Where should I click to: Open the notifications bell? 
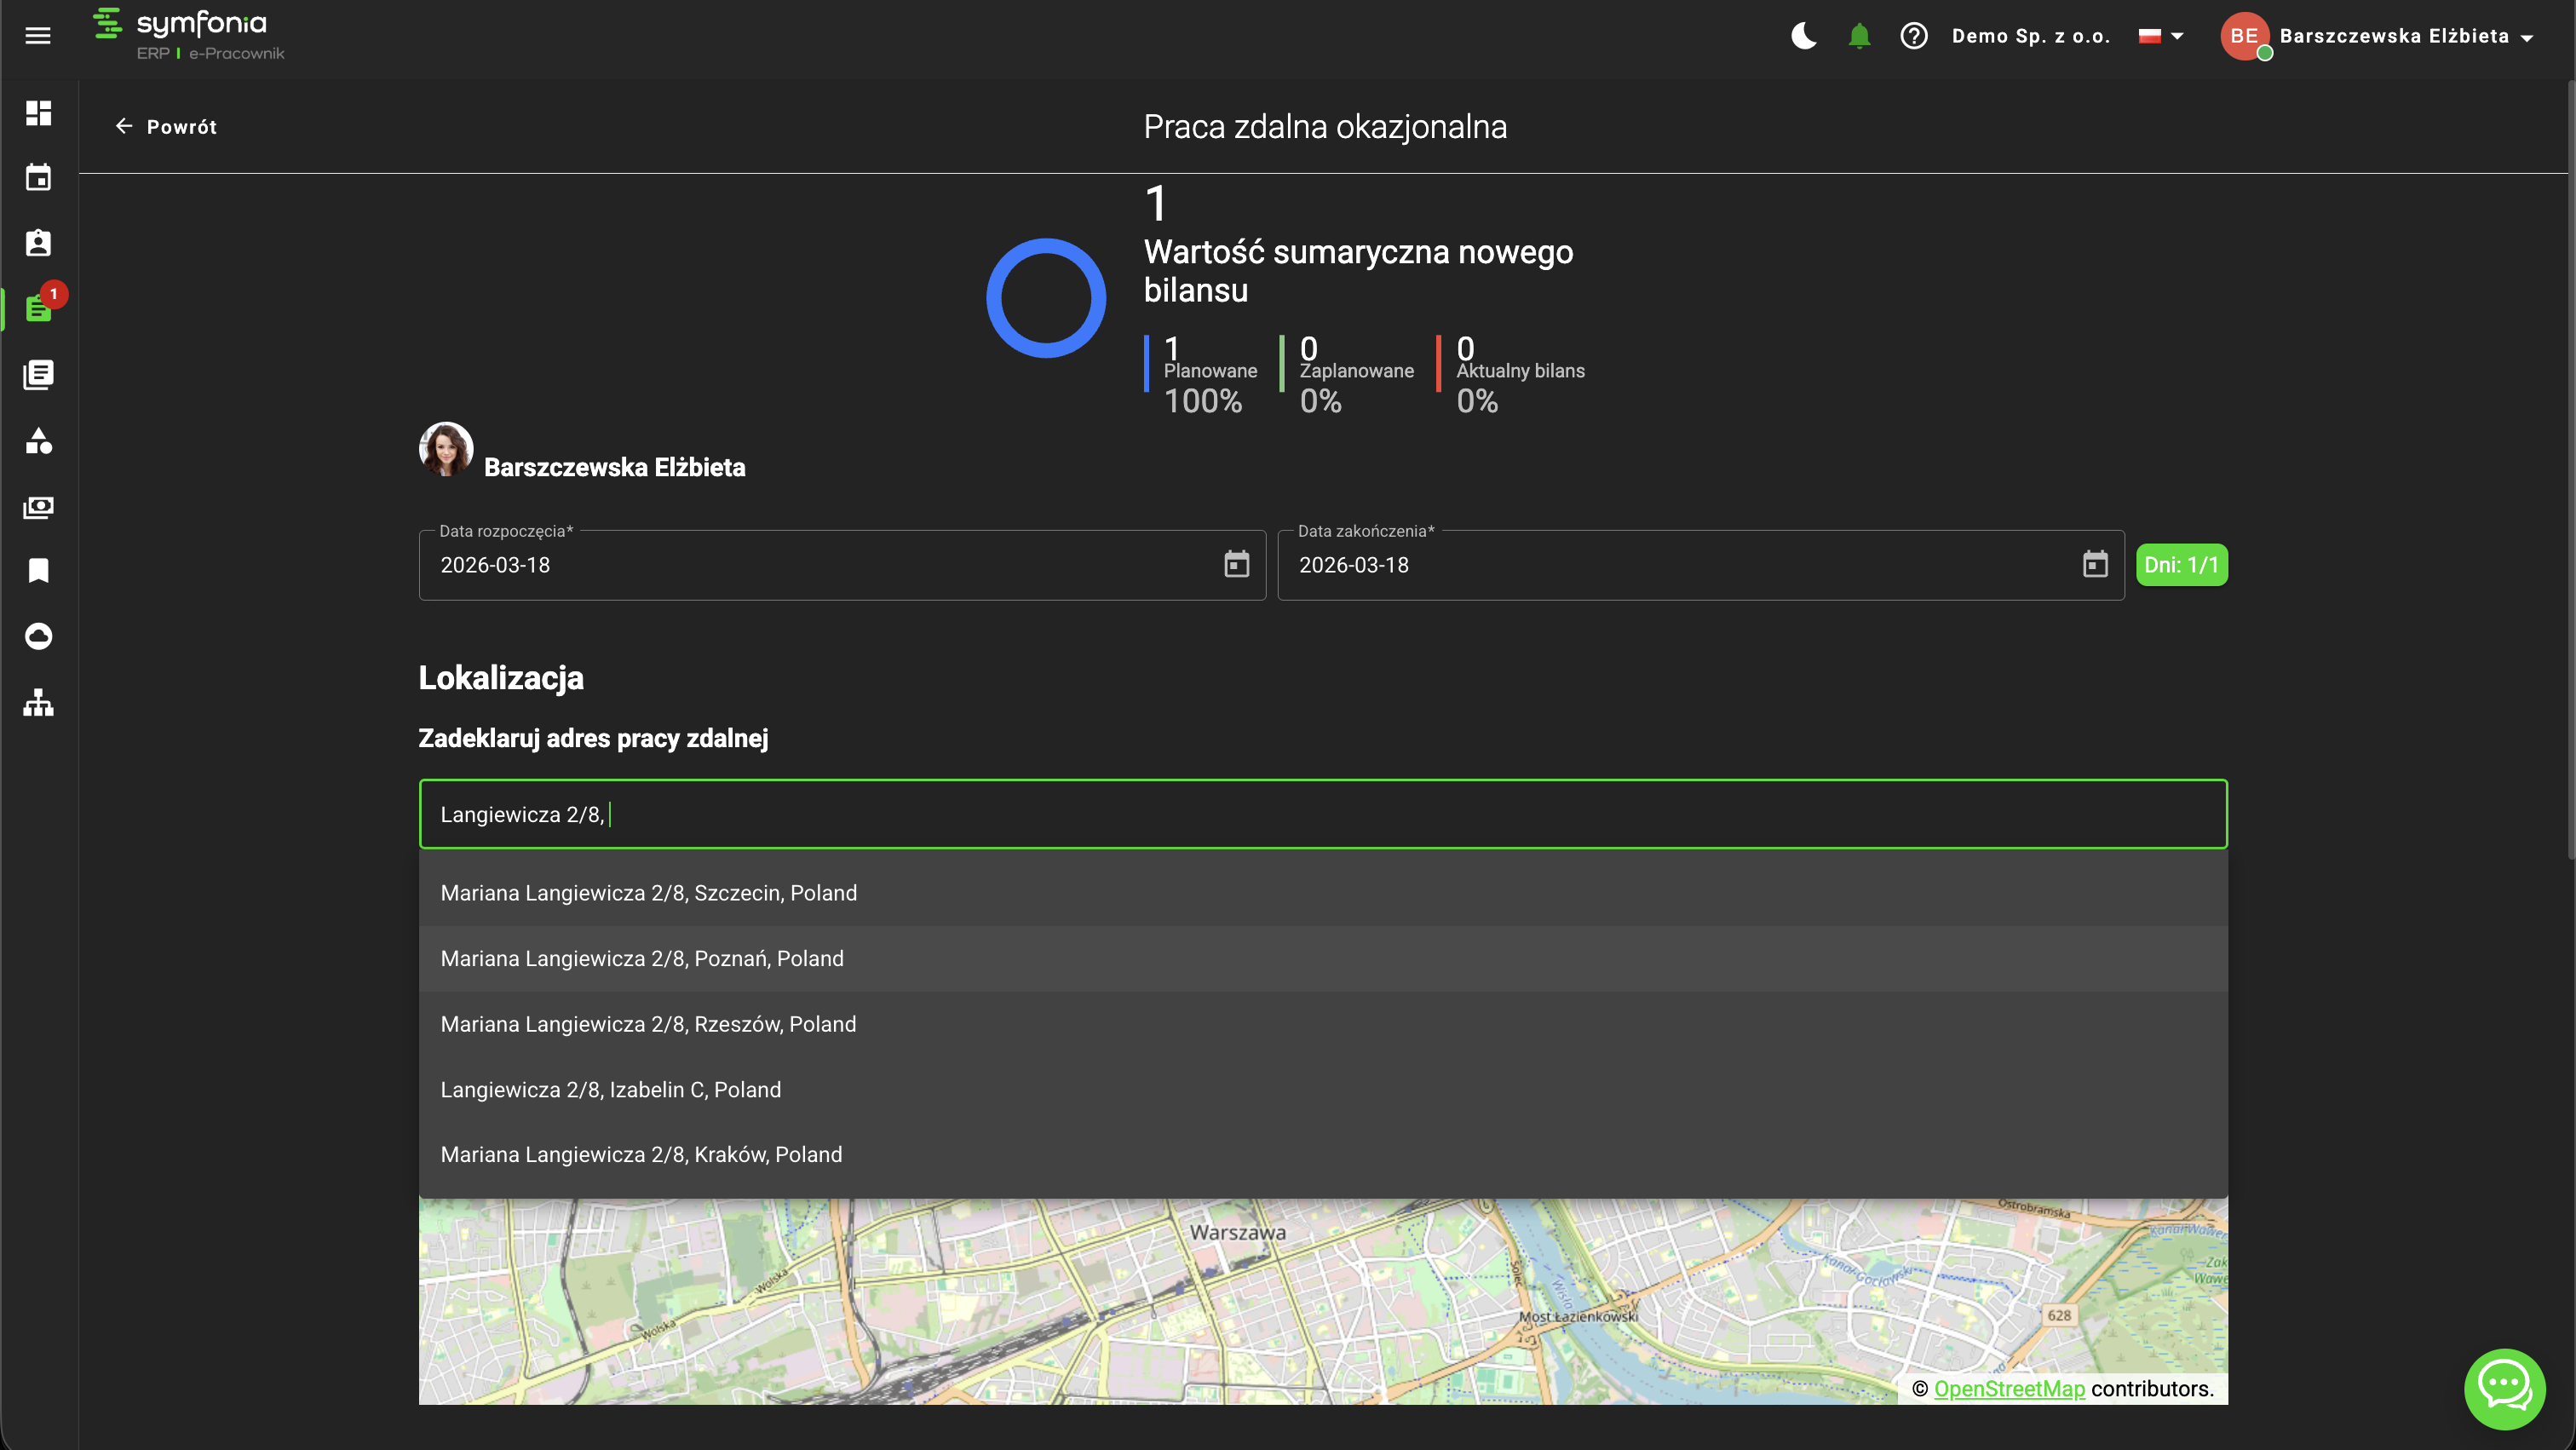tap(1859, 36)
